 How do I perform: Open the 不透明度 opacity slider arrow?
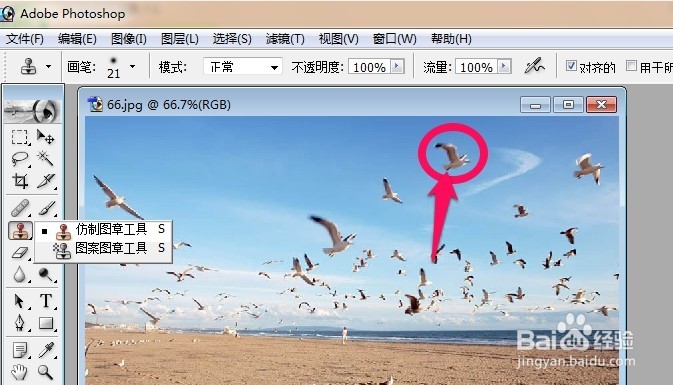(397, 67)
